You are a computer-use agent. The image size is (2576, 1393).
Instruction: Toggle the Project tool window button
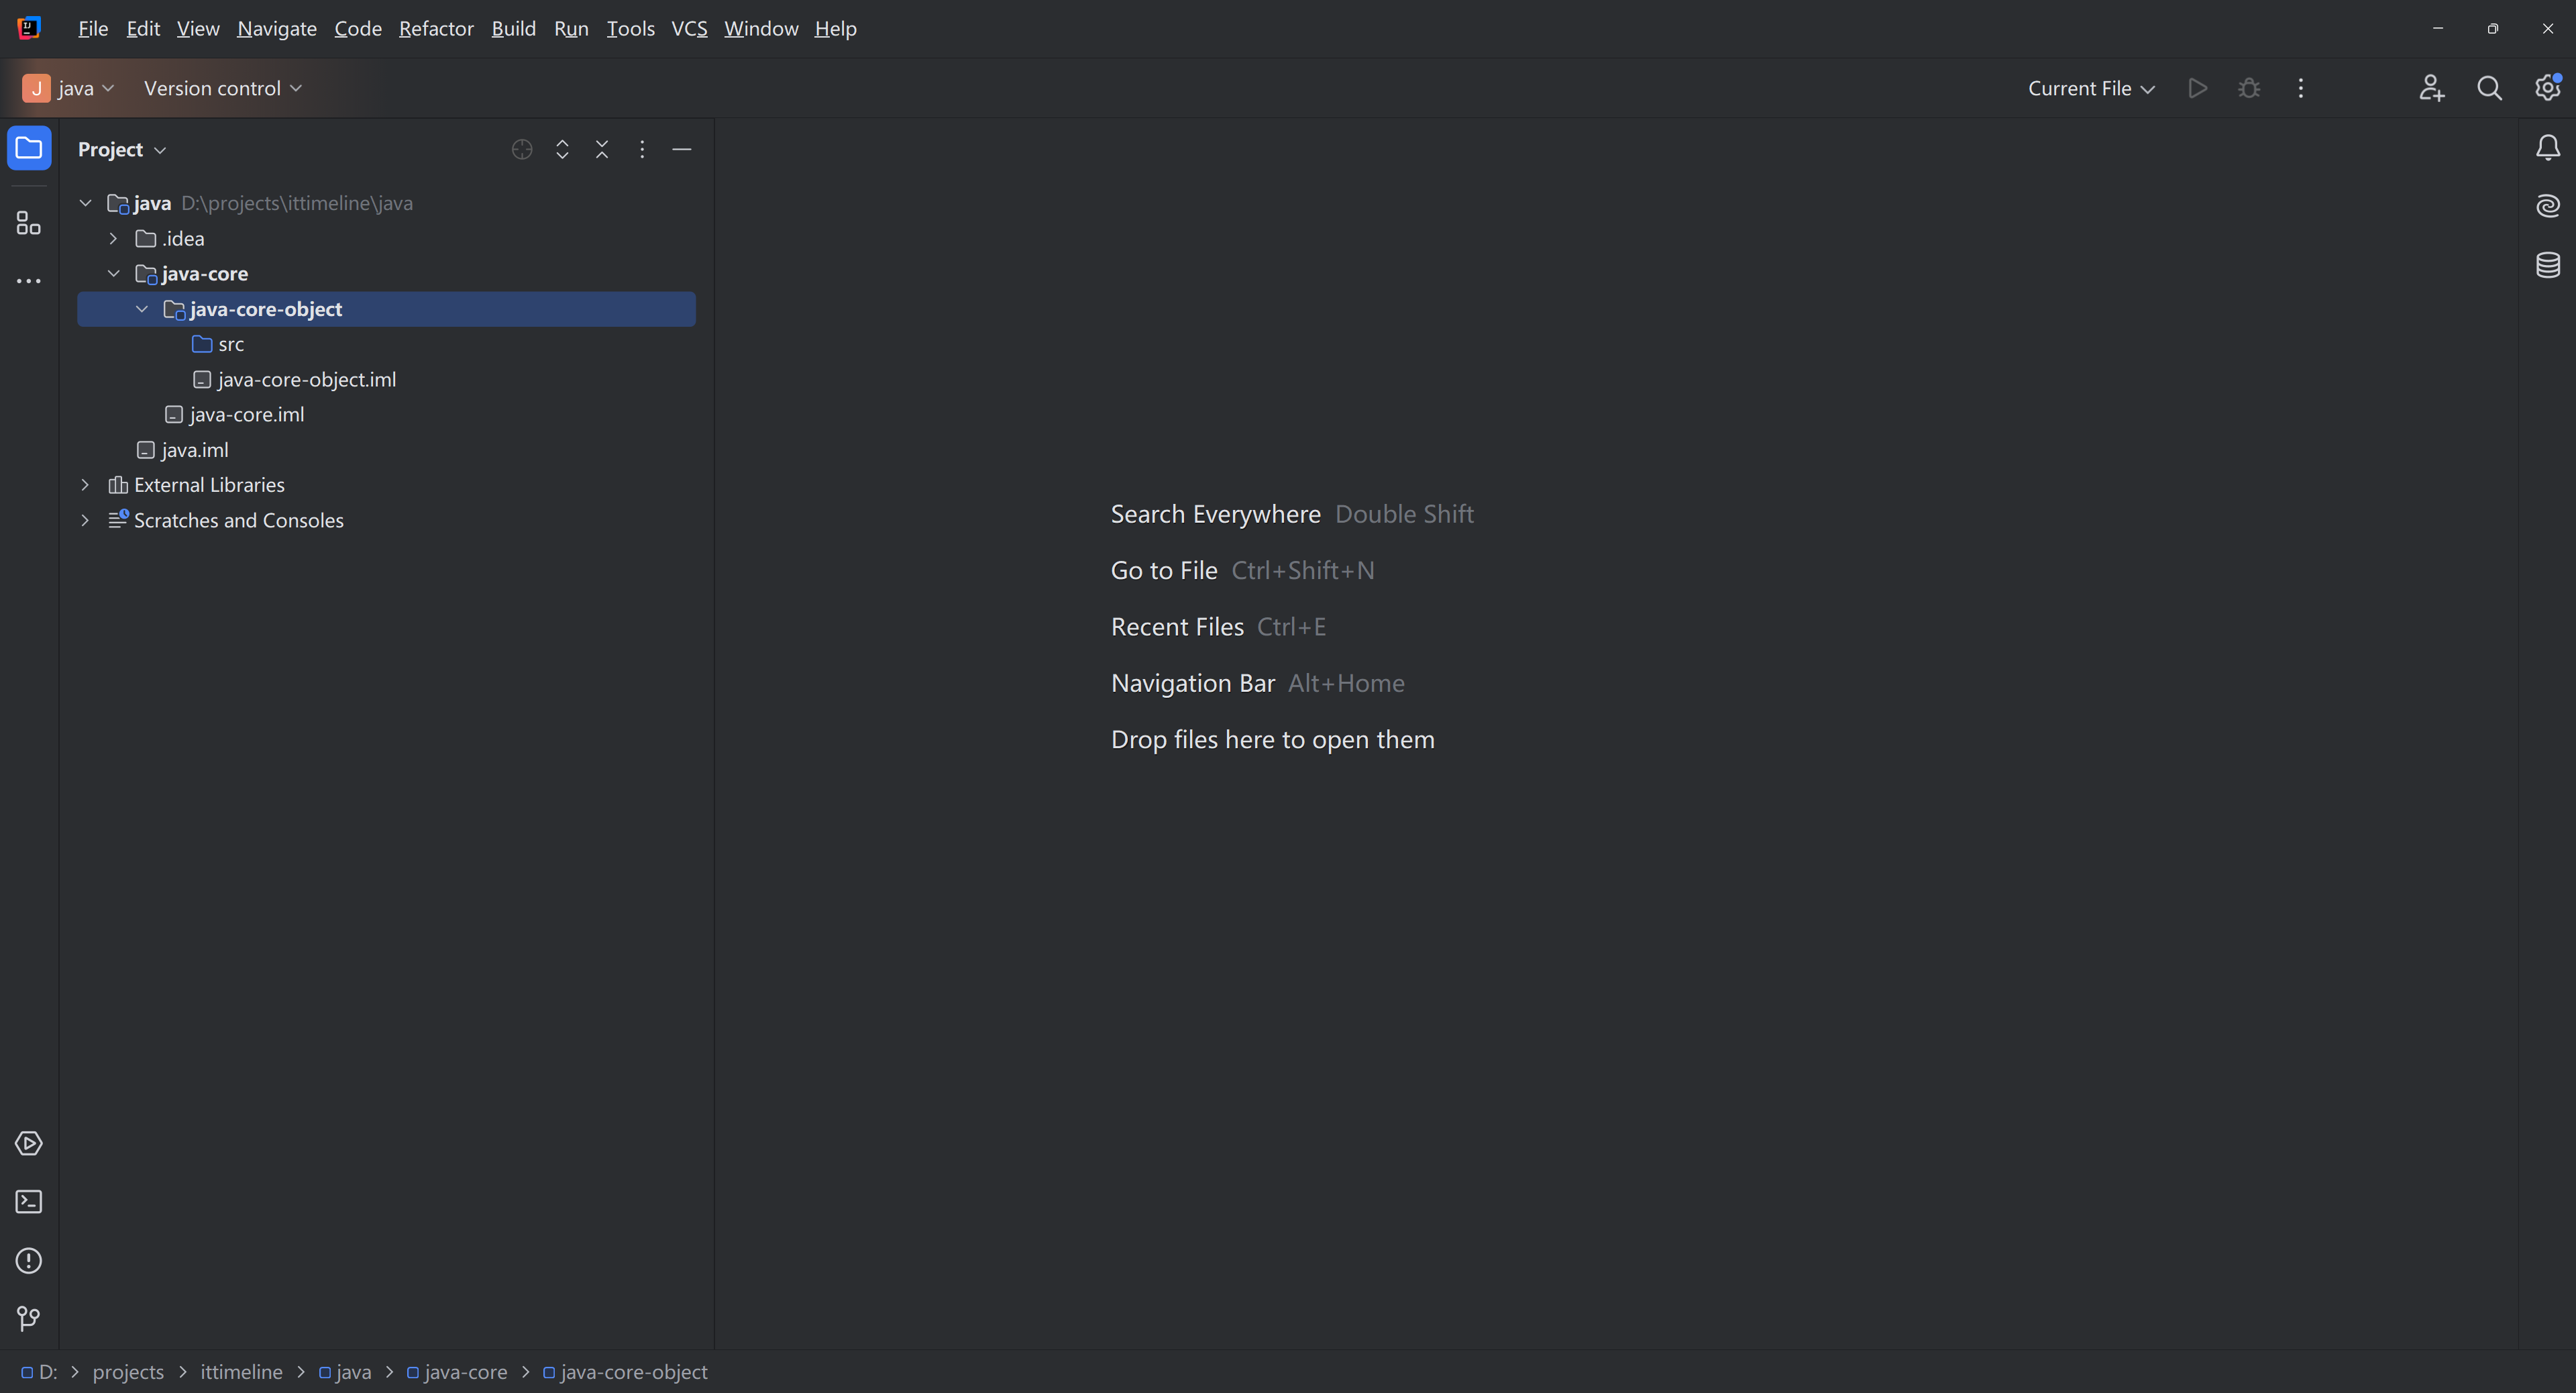coord(28,149)
